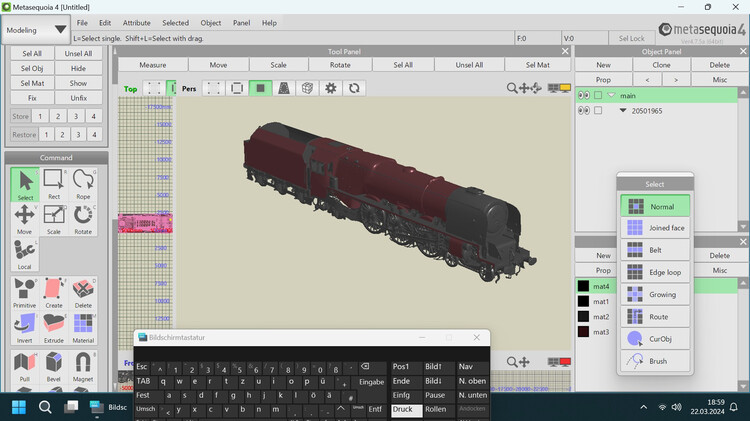Activate the Rect selection tool

[54, 184]
